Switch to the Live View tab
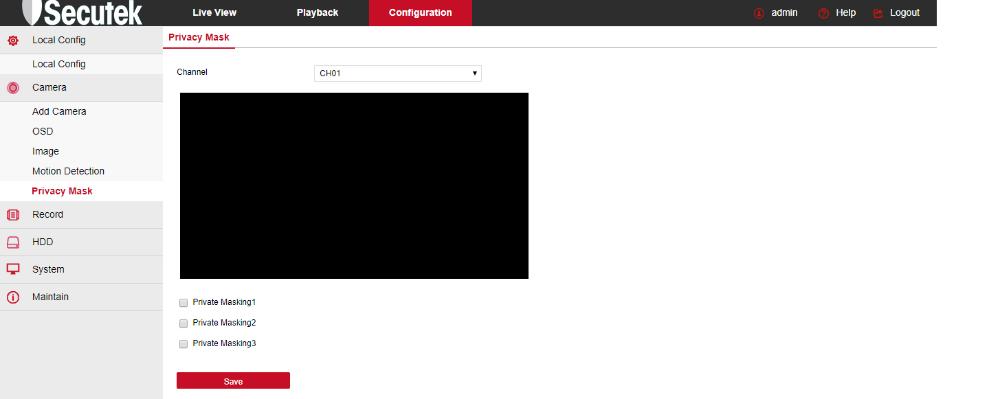989x399 pixels. (x=214, y=13)
